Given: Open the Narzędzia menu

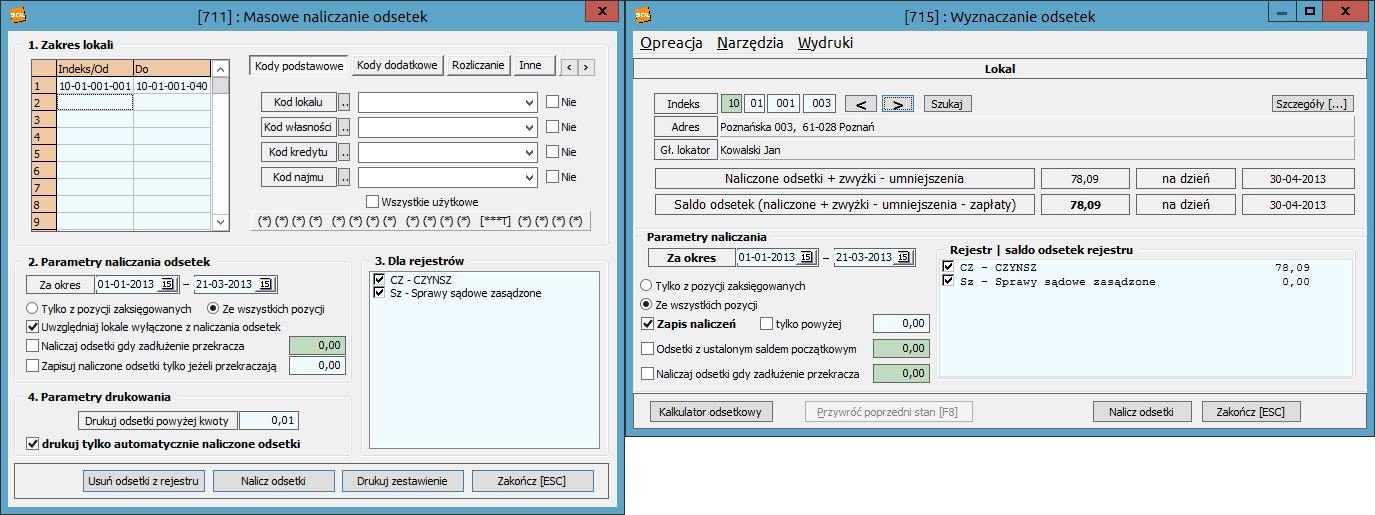Looking at the screenshot, I should pos(749,43).
